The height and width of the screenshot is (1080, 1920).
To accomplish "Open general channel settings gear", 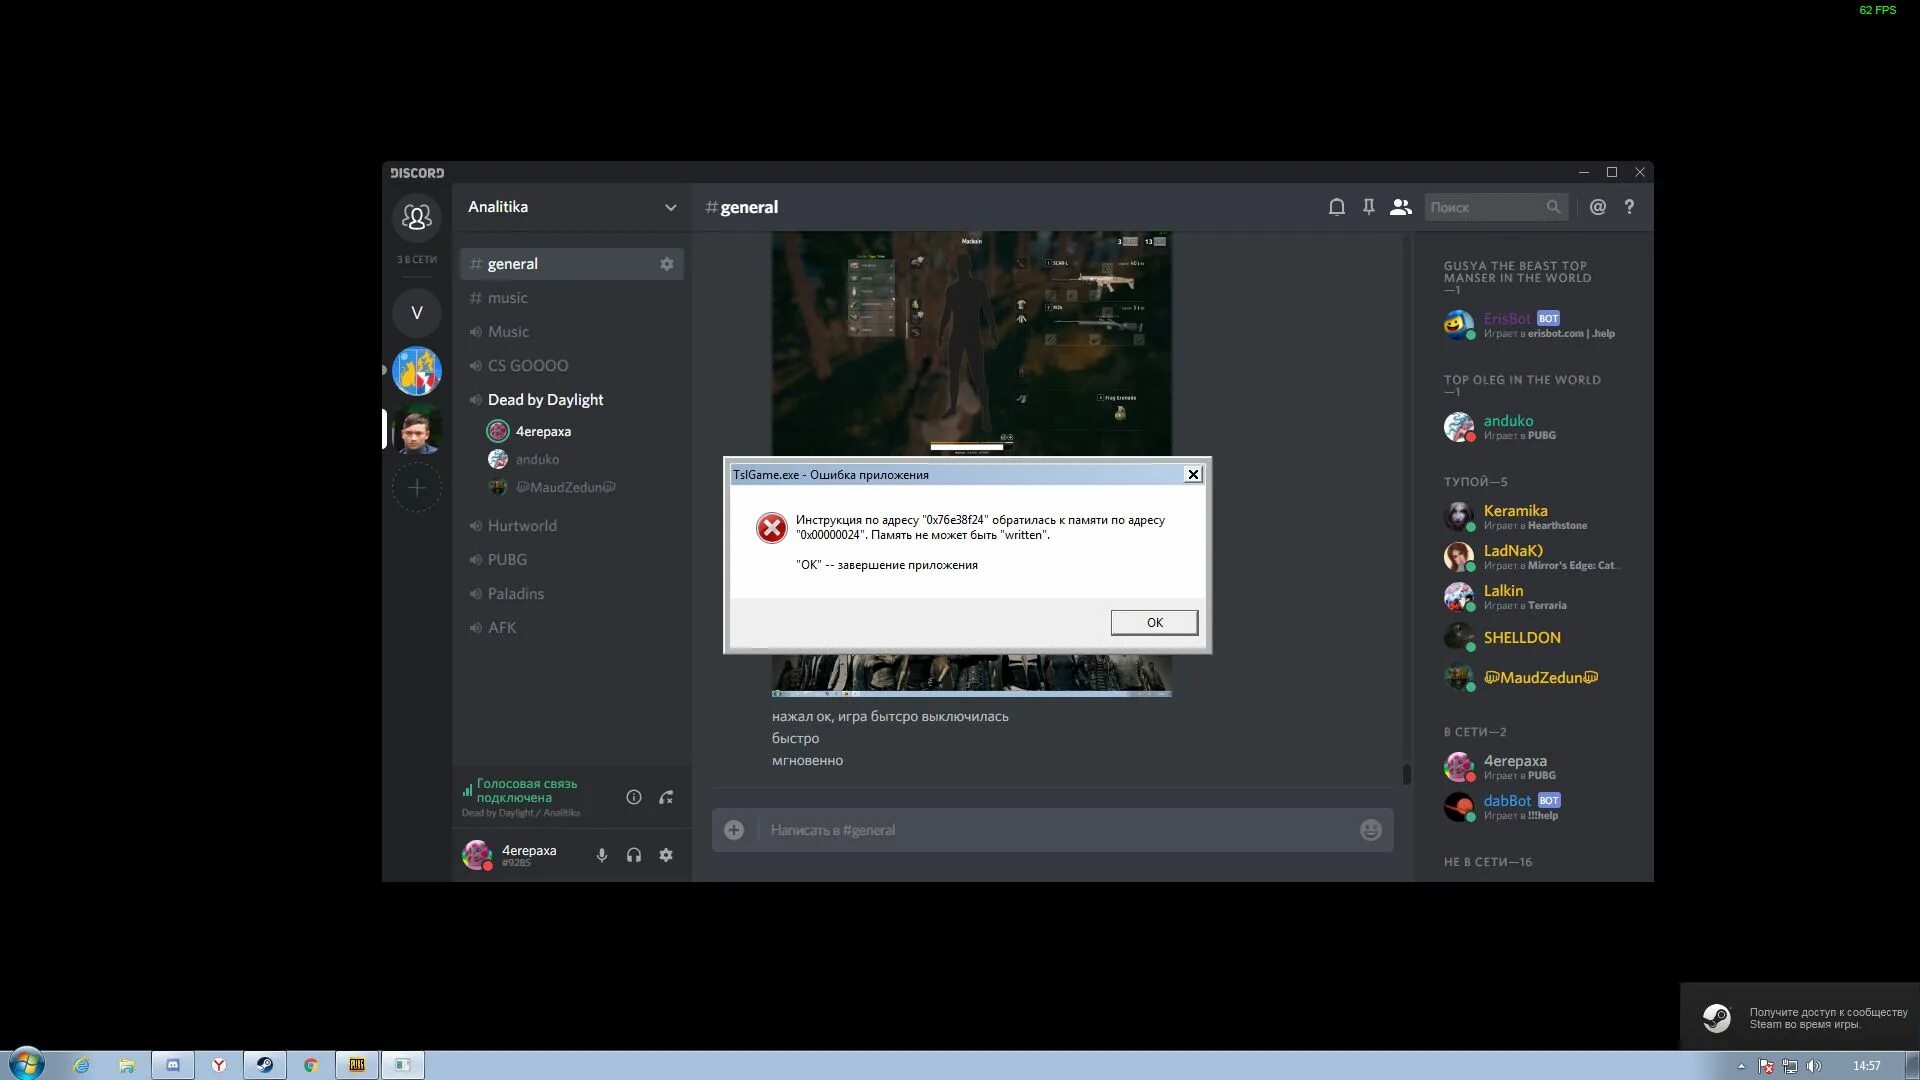I will click(666, 264).
